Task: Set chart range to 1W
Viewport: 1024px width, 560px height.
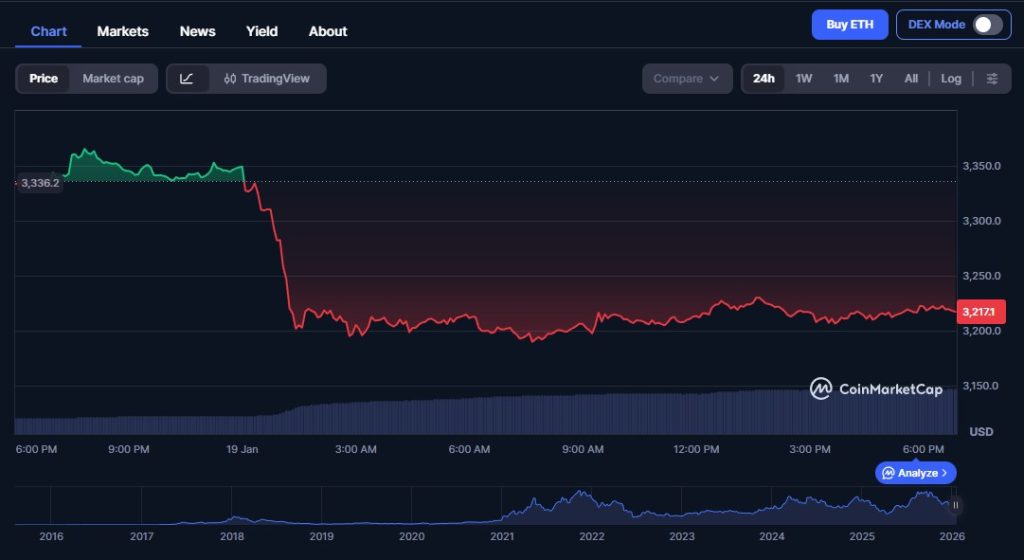Action: [803, 78]
